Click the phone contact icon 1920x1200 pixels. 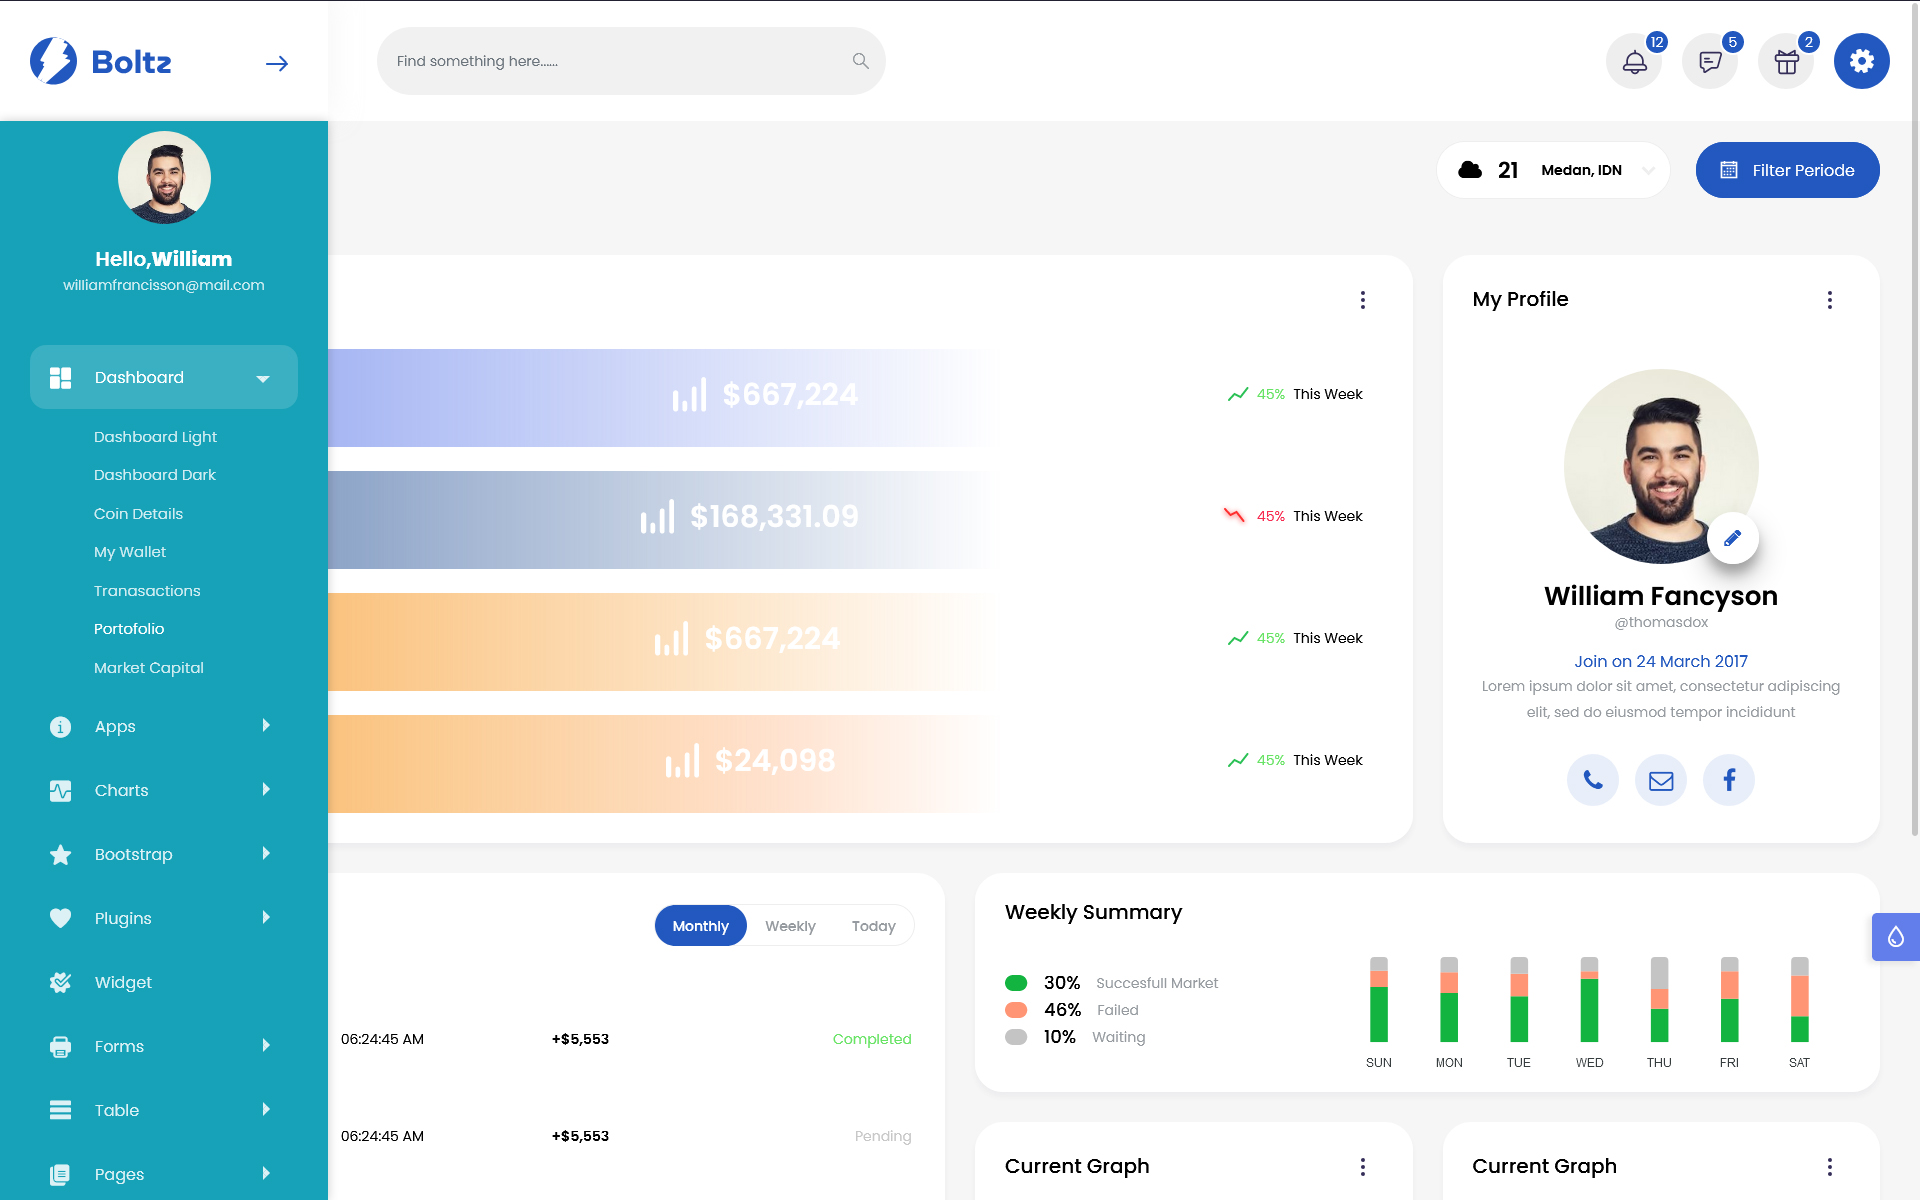coord(1593,780)
